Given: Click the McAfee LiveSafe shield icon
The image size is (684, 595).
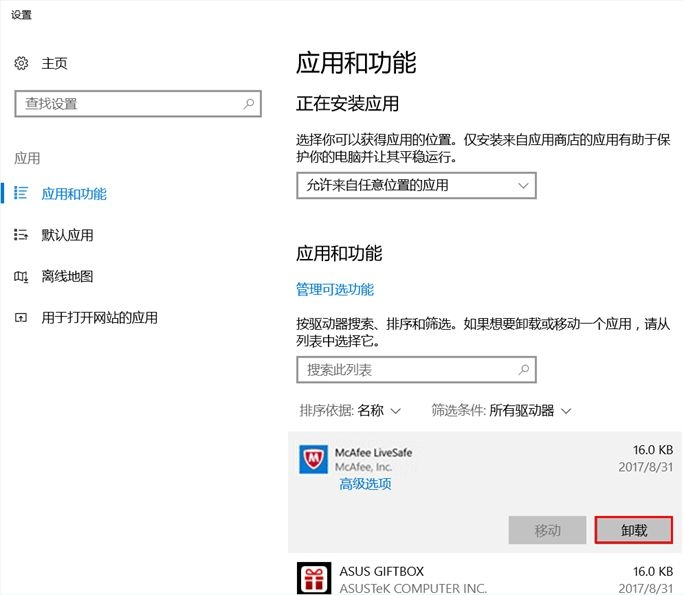Looking at the screenshot, I should tap(313, 459).
